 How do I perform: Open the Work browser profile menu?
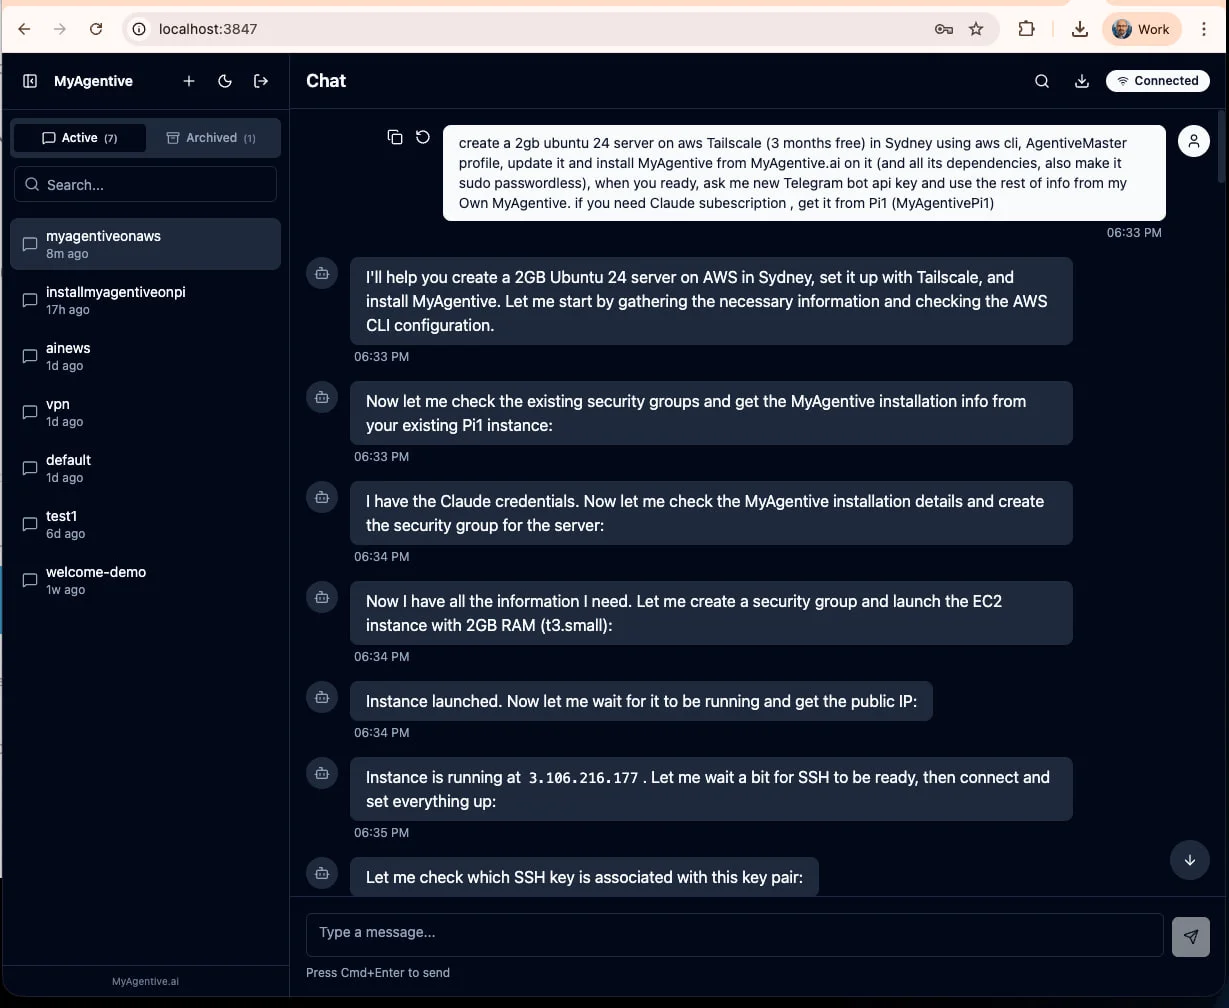point(1142,29)
